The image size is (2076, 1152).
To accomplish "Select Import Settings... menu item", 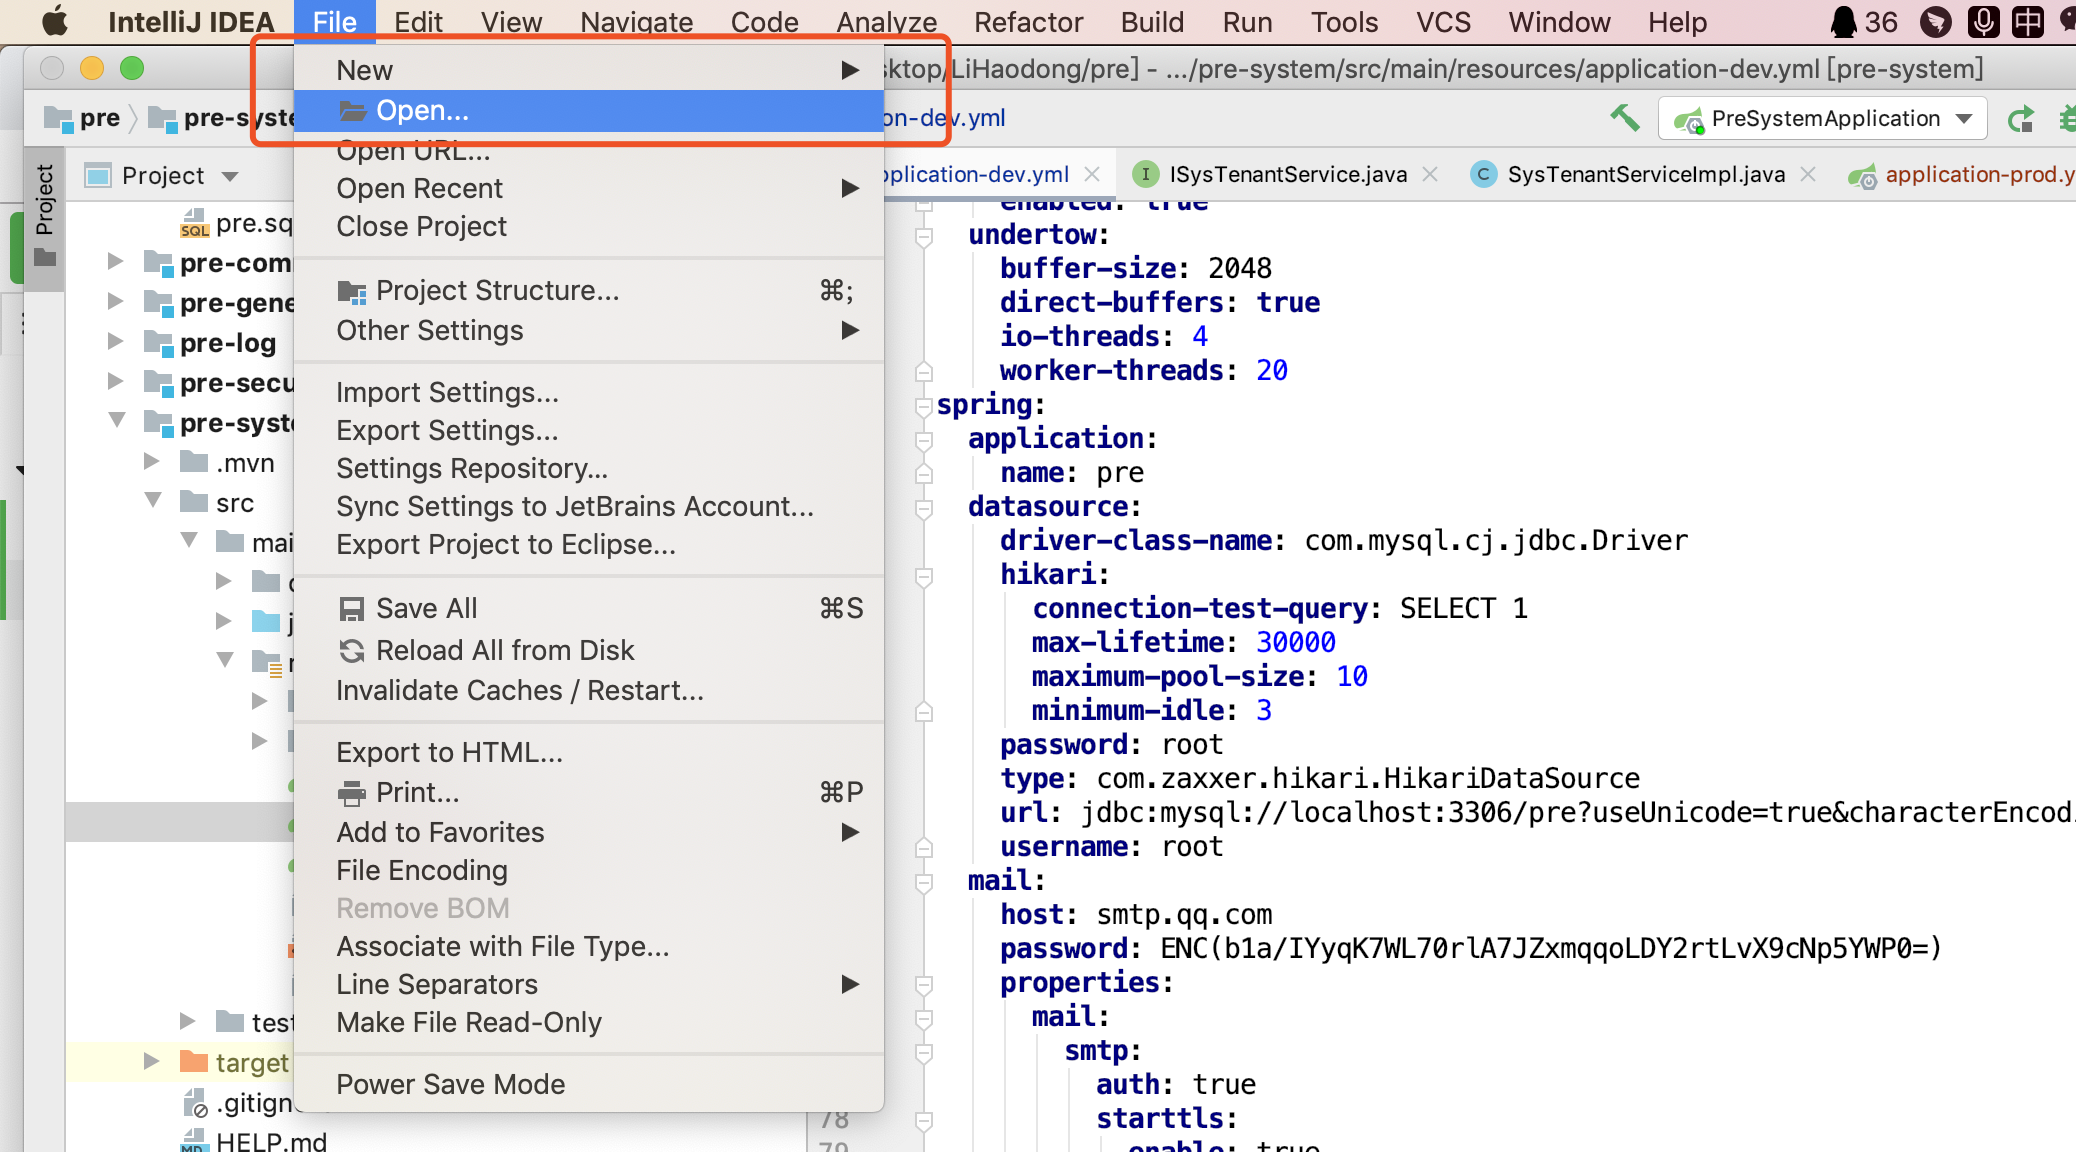I will point(588,392).
